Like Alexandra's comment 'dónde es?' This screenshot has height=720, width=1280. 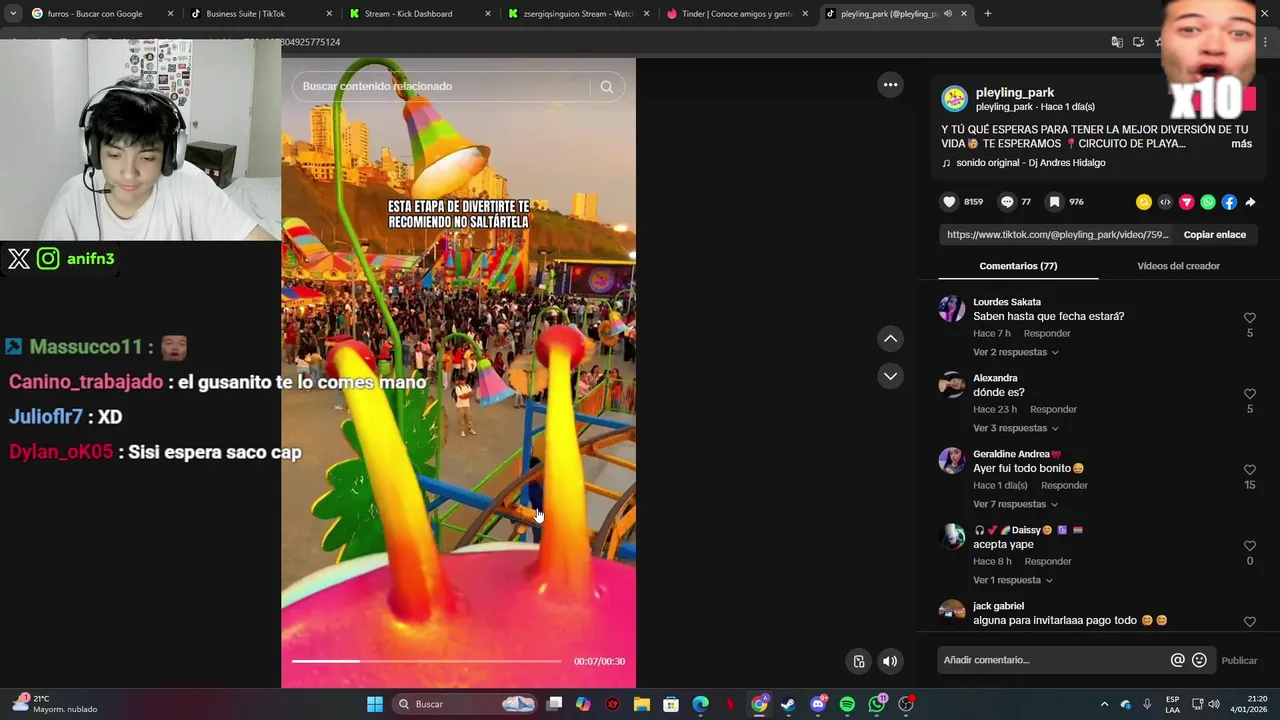(1250, 394)
